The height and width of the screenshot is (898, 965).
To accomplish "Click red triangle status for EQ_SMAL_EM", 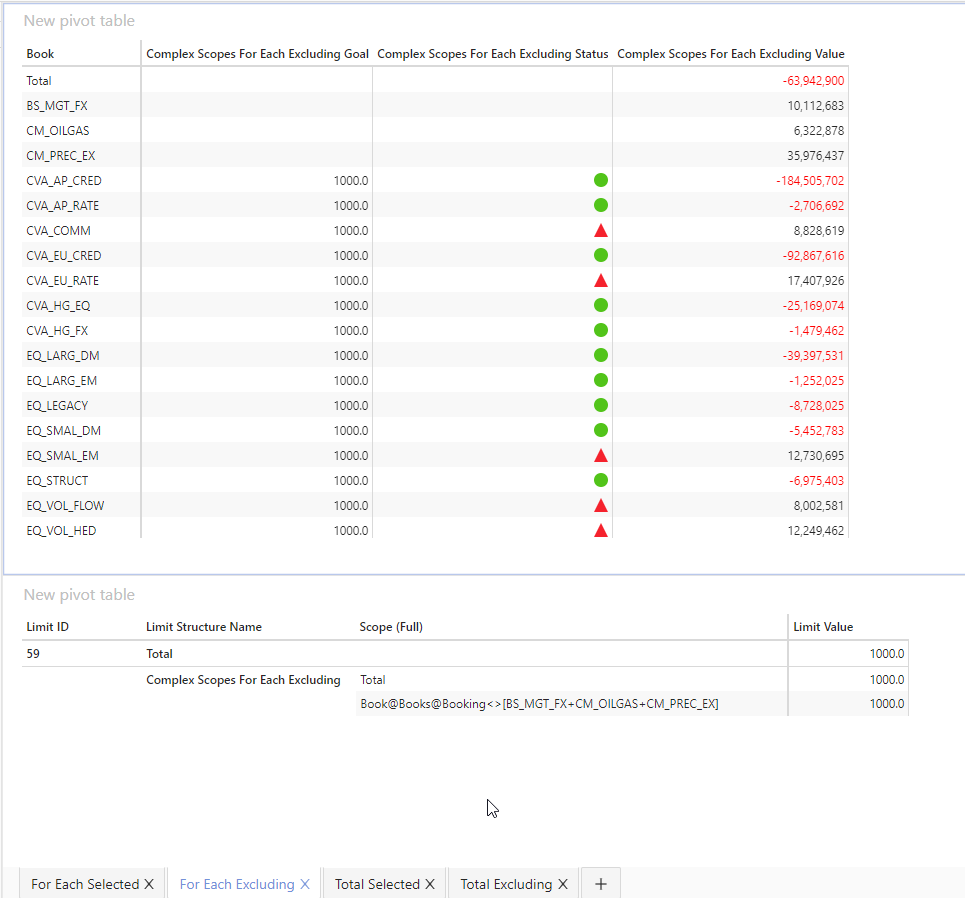I will pos(600,456).
